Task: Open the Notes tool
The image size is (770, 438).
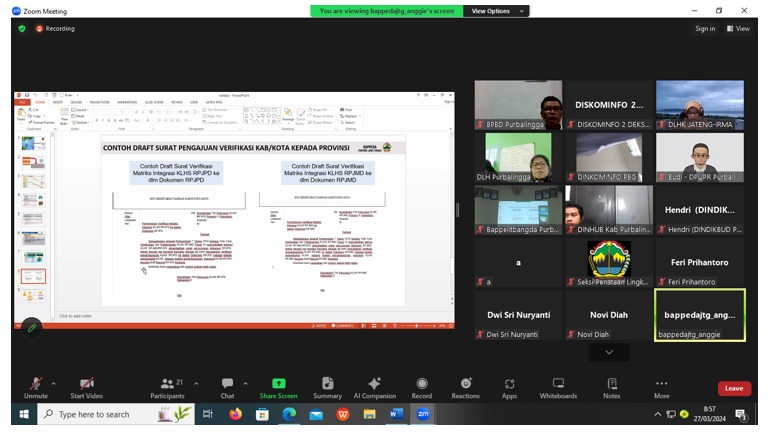Action: 611,387
